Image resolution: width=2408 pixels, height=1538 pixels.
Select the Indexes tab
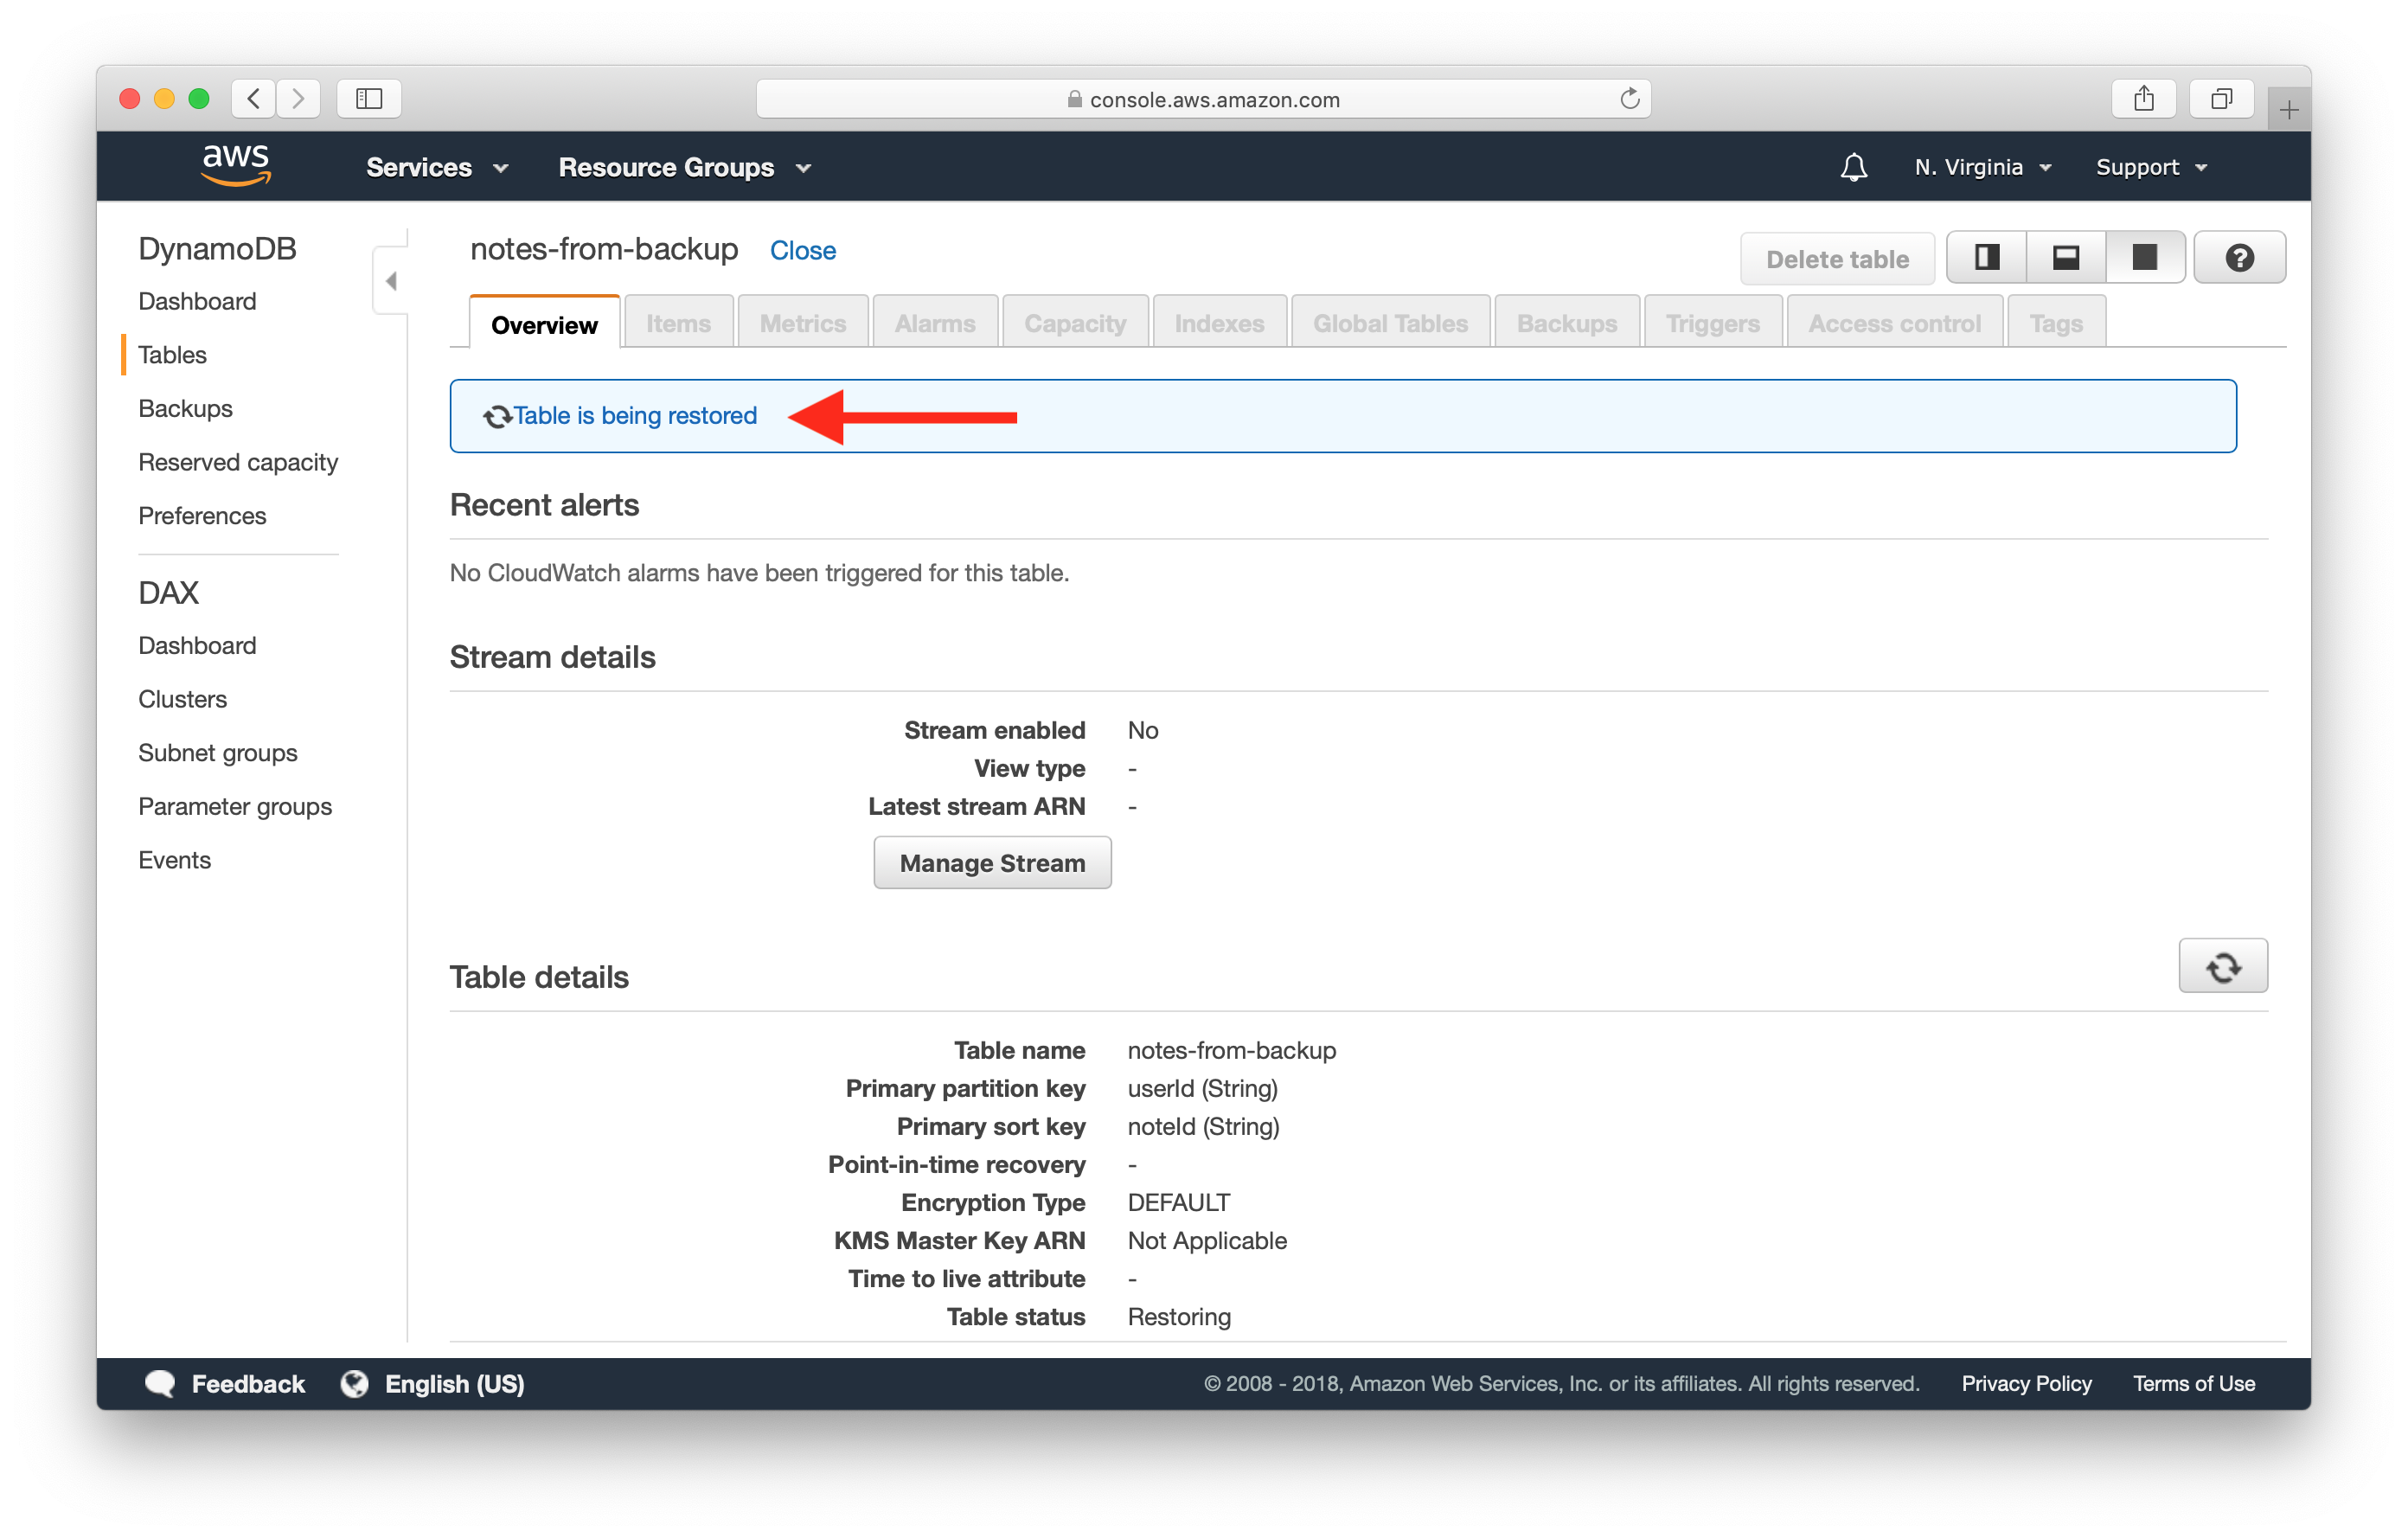tap(1218, 323)
